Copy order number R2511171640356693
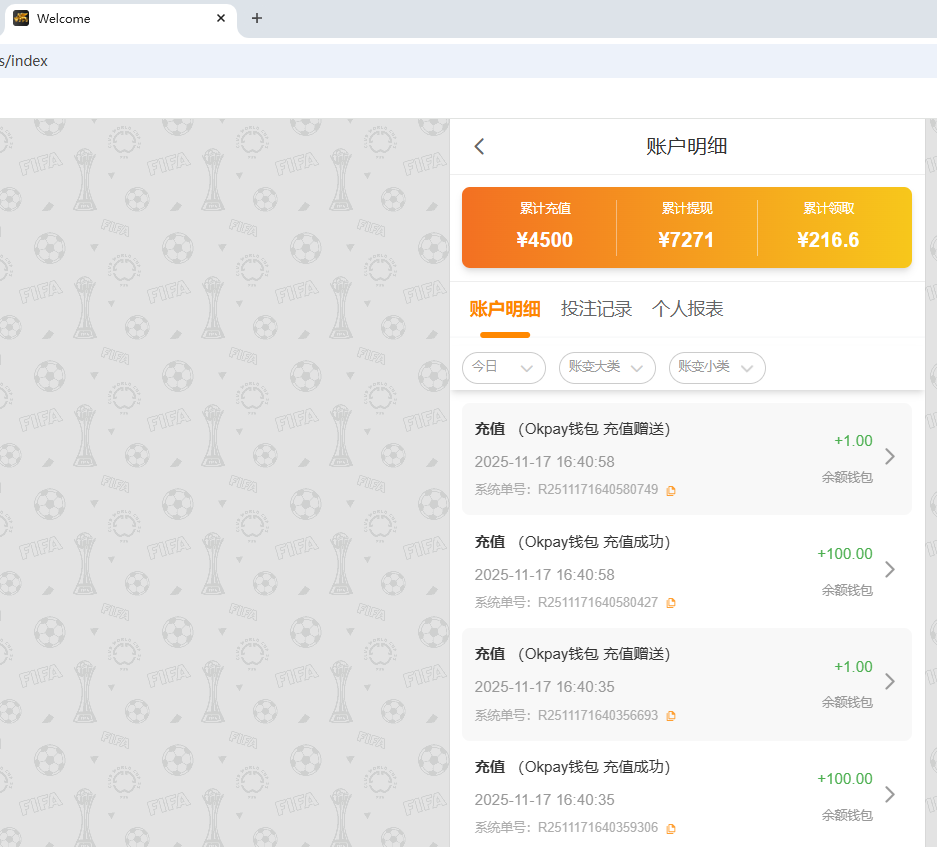The image size is (937, 847). 671,716
